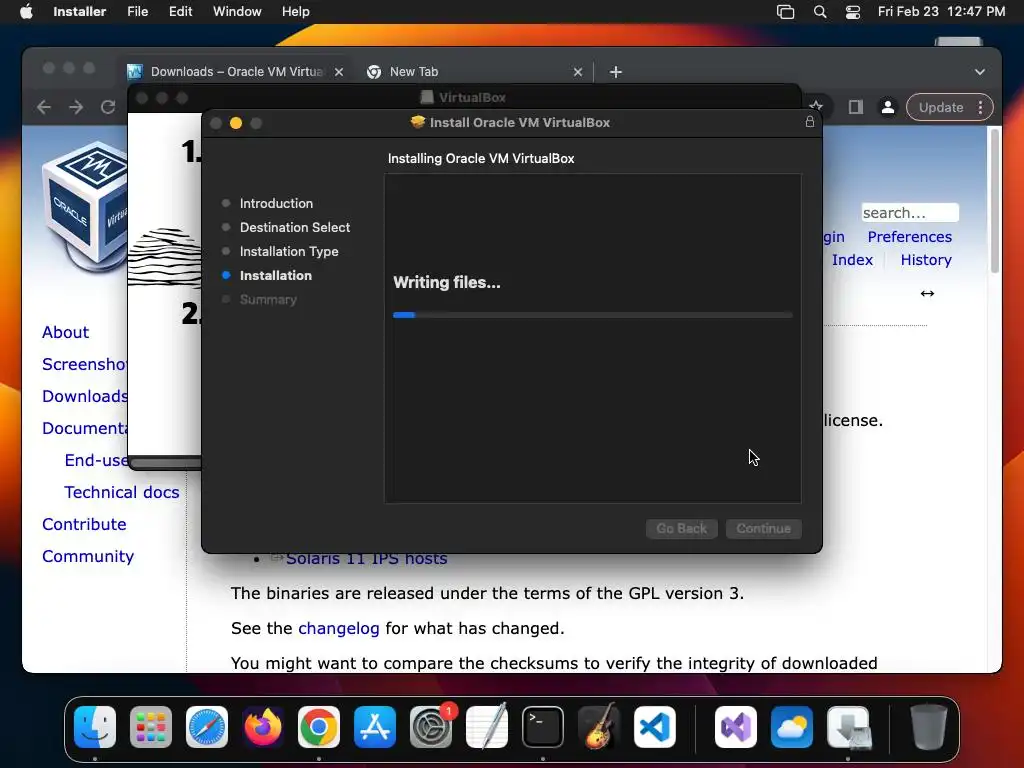The height and width of the screenshot is (768, 1024).
Task: Close the Downloads Oracle VM tab
Action: (x=339, y=72)
